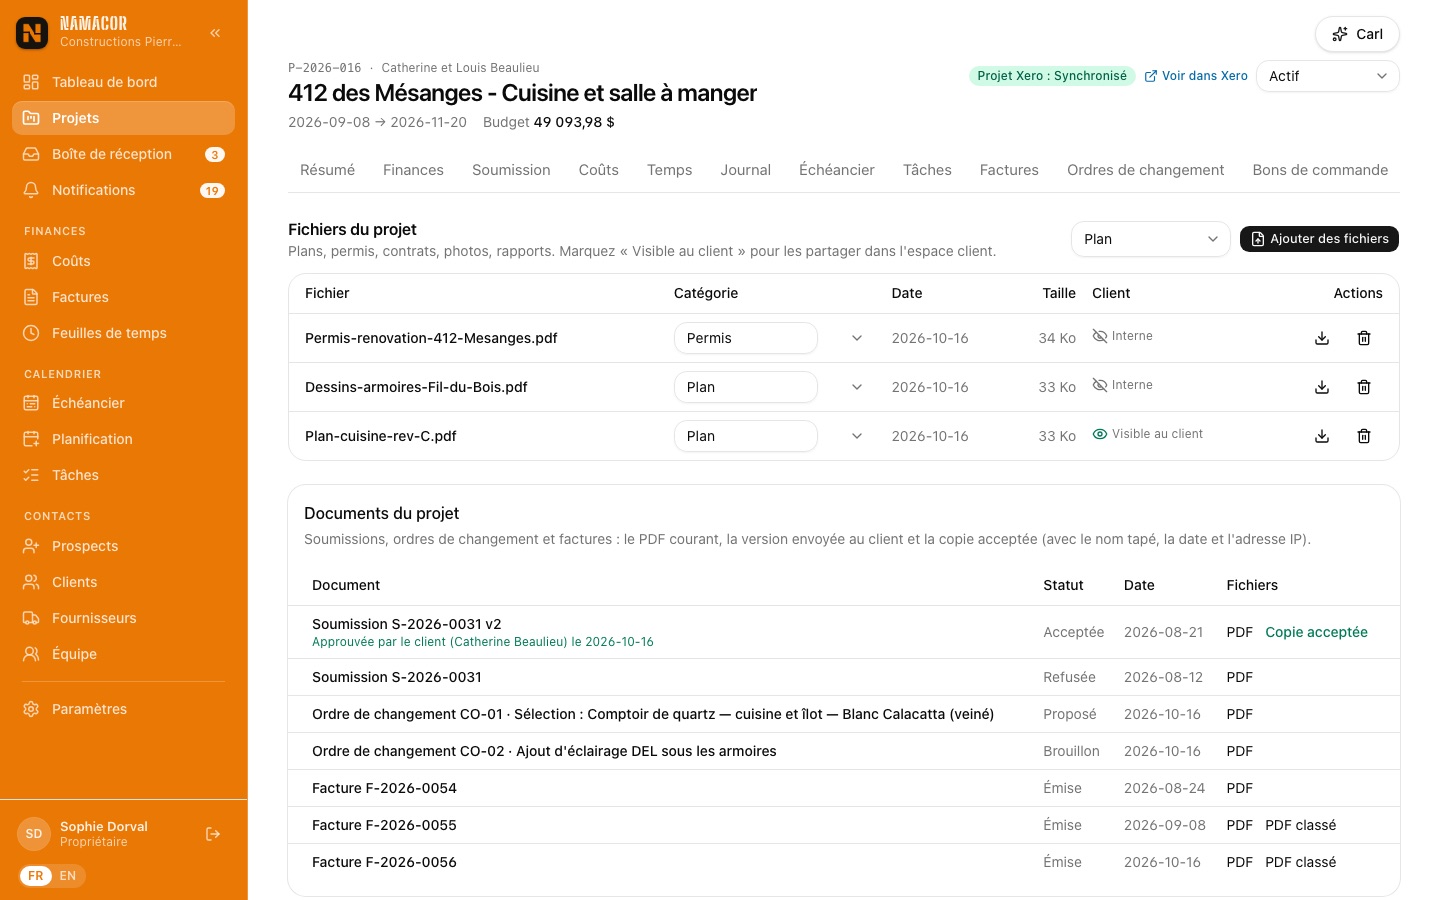Open the Soumission tab
The image size is (1440, 900).
pos(511,170)
